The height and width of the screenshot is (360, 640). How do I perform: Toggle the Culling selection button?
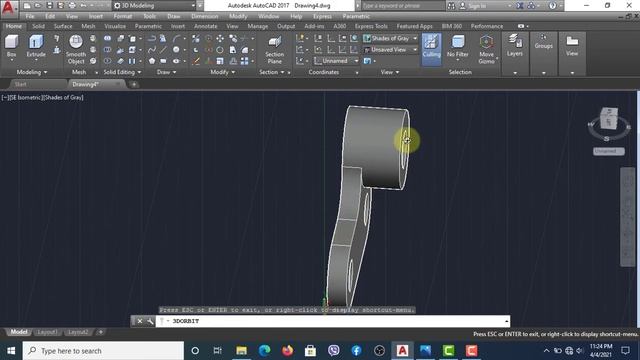431,49
